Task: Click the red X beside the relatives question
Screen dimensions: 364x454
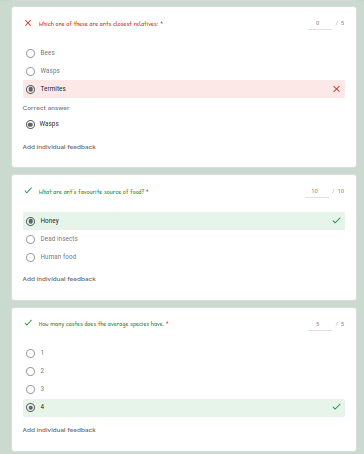Action: 28,23
